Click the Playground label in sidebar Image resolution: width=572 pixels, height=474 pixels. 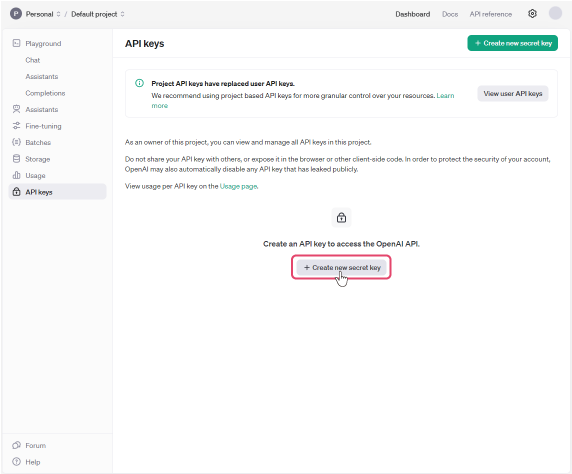click(x=43, y=43)
